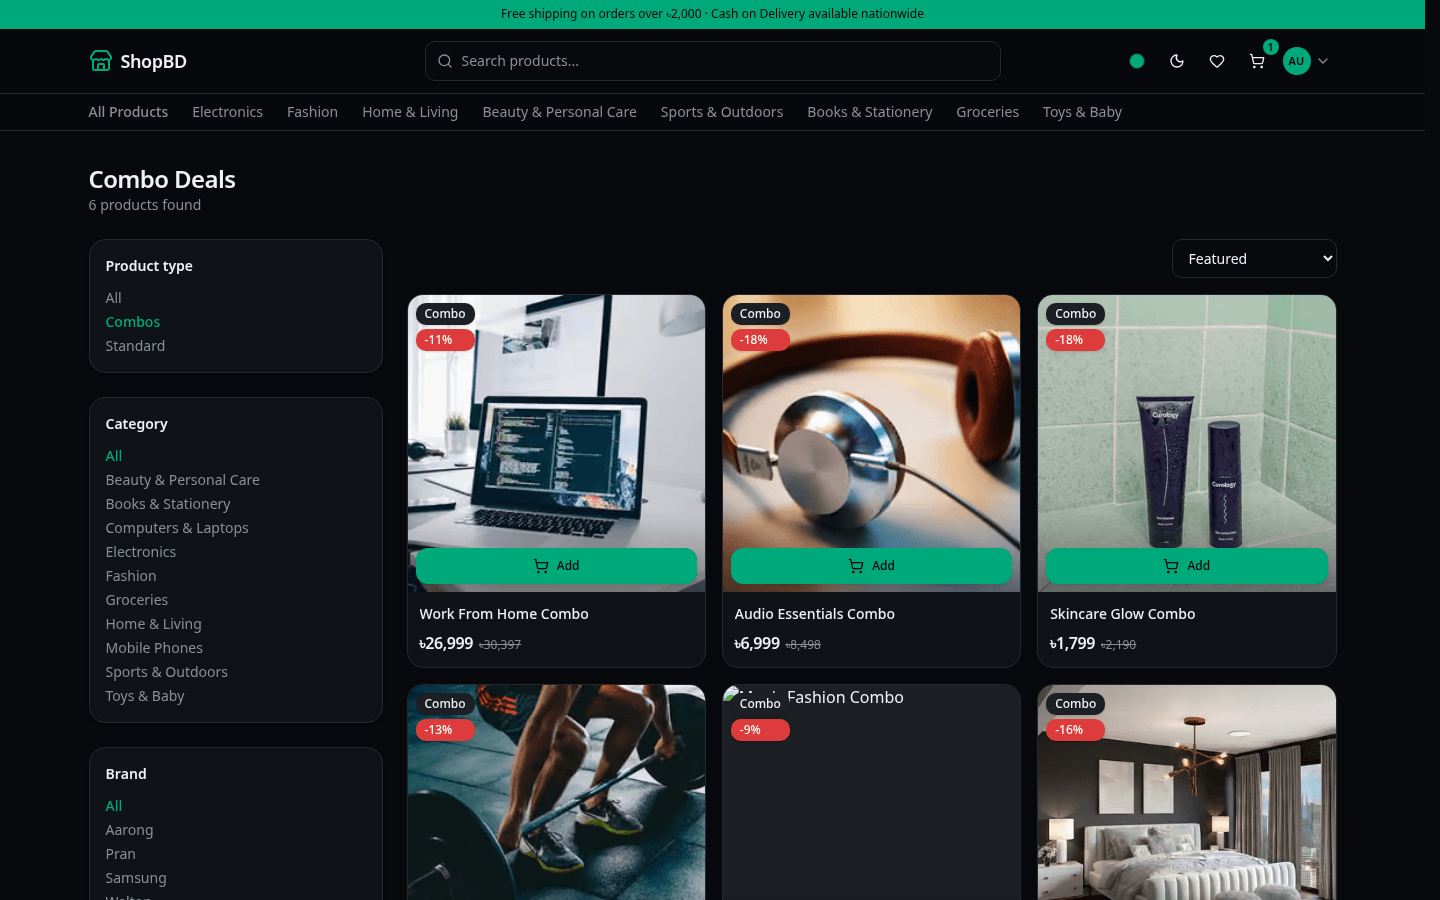
Task: Open the Groceries nav tab
Action: pos(987,112)
